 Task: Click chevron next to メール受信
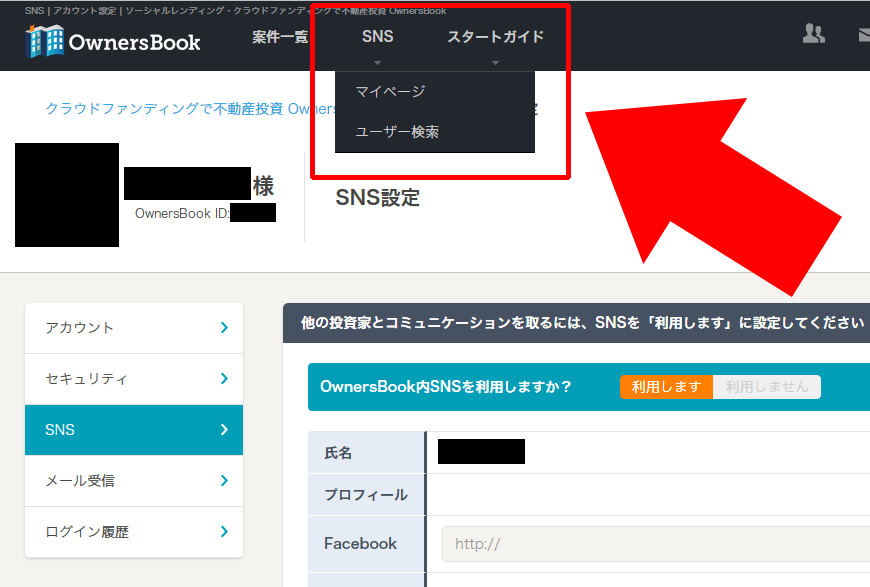pos(224,480)
